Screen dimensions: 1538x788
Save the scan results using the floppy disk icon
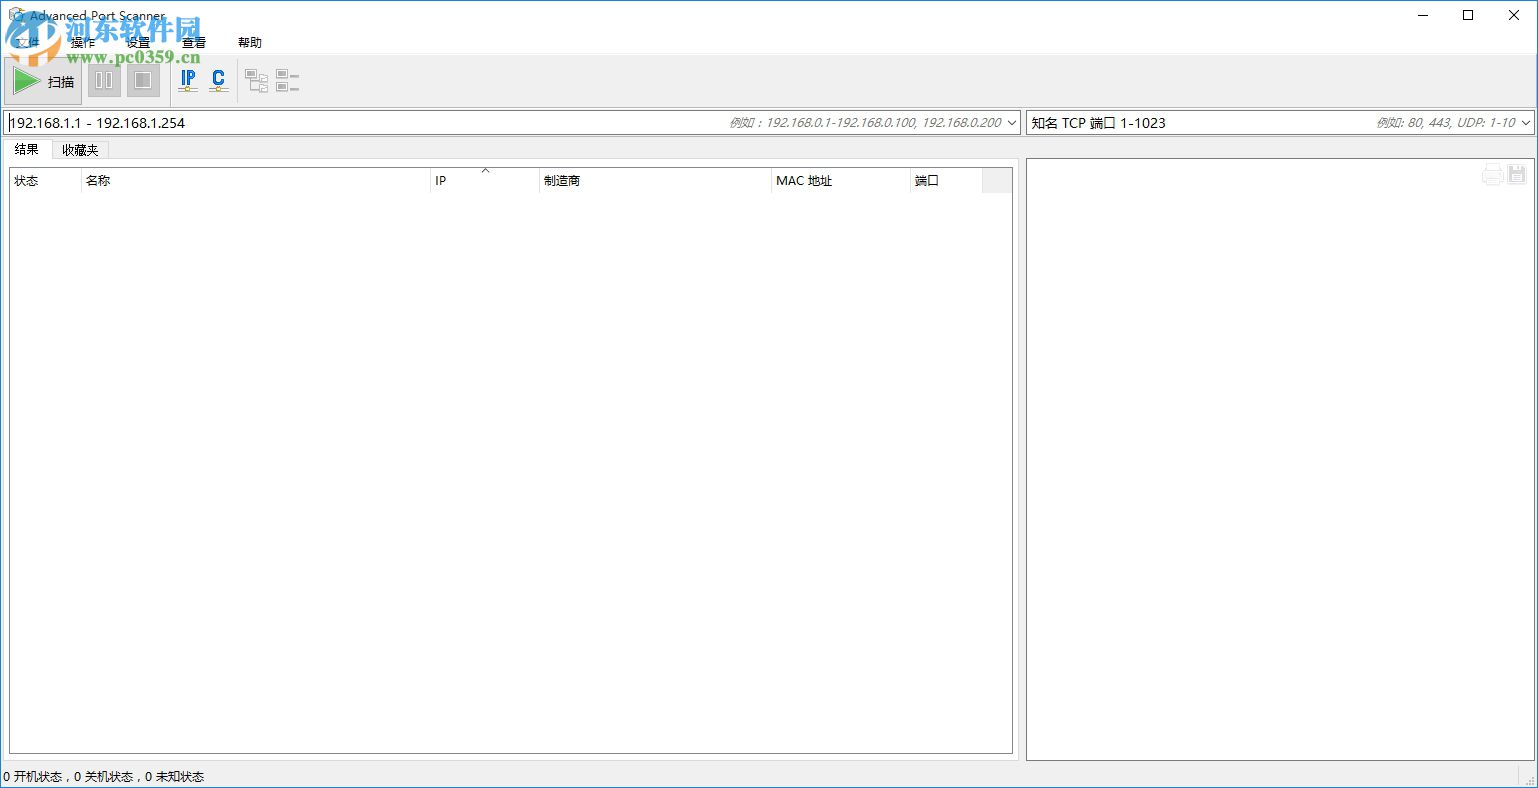(1516, 173)
